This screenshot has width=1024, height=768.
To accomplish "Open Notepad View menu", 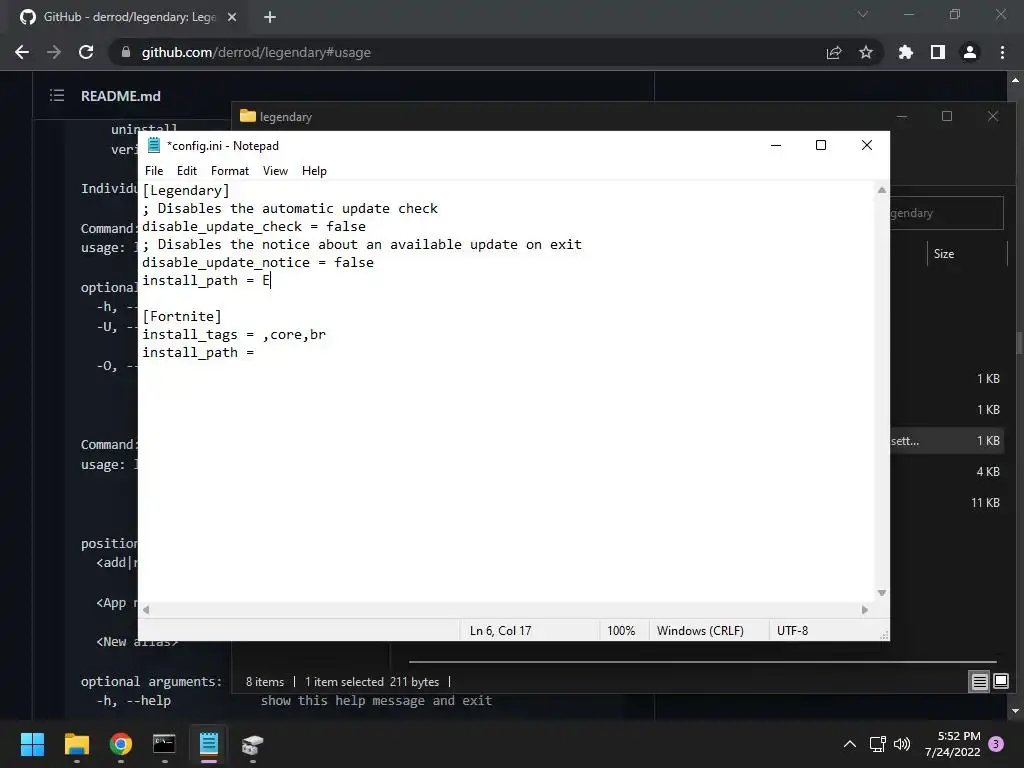I will tap(275, 171).
